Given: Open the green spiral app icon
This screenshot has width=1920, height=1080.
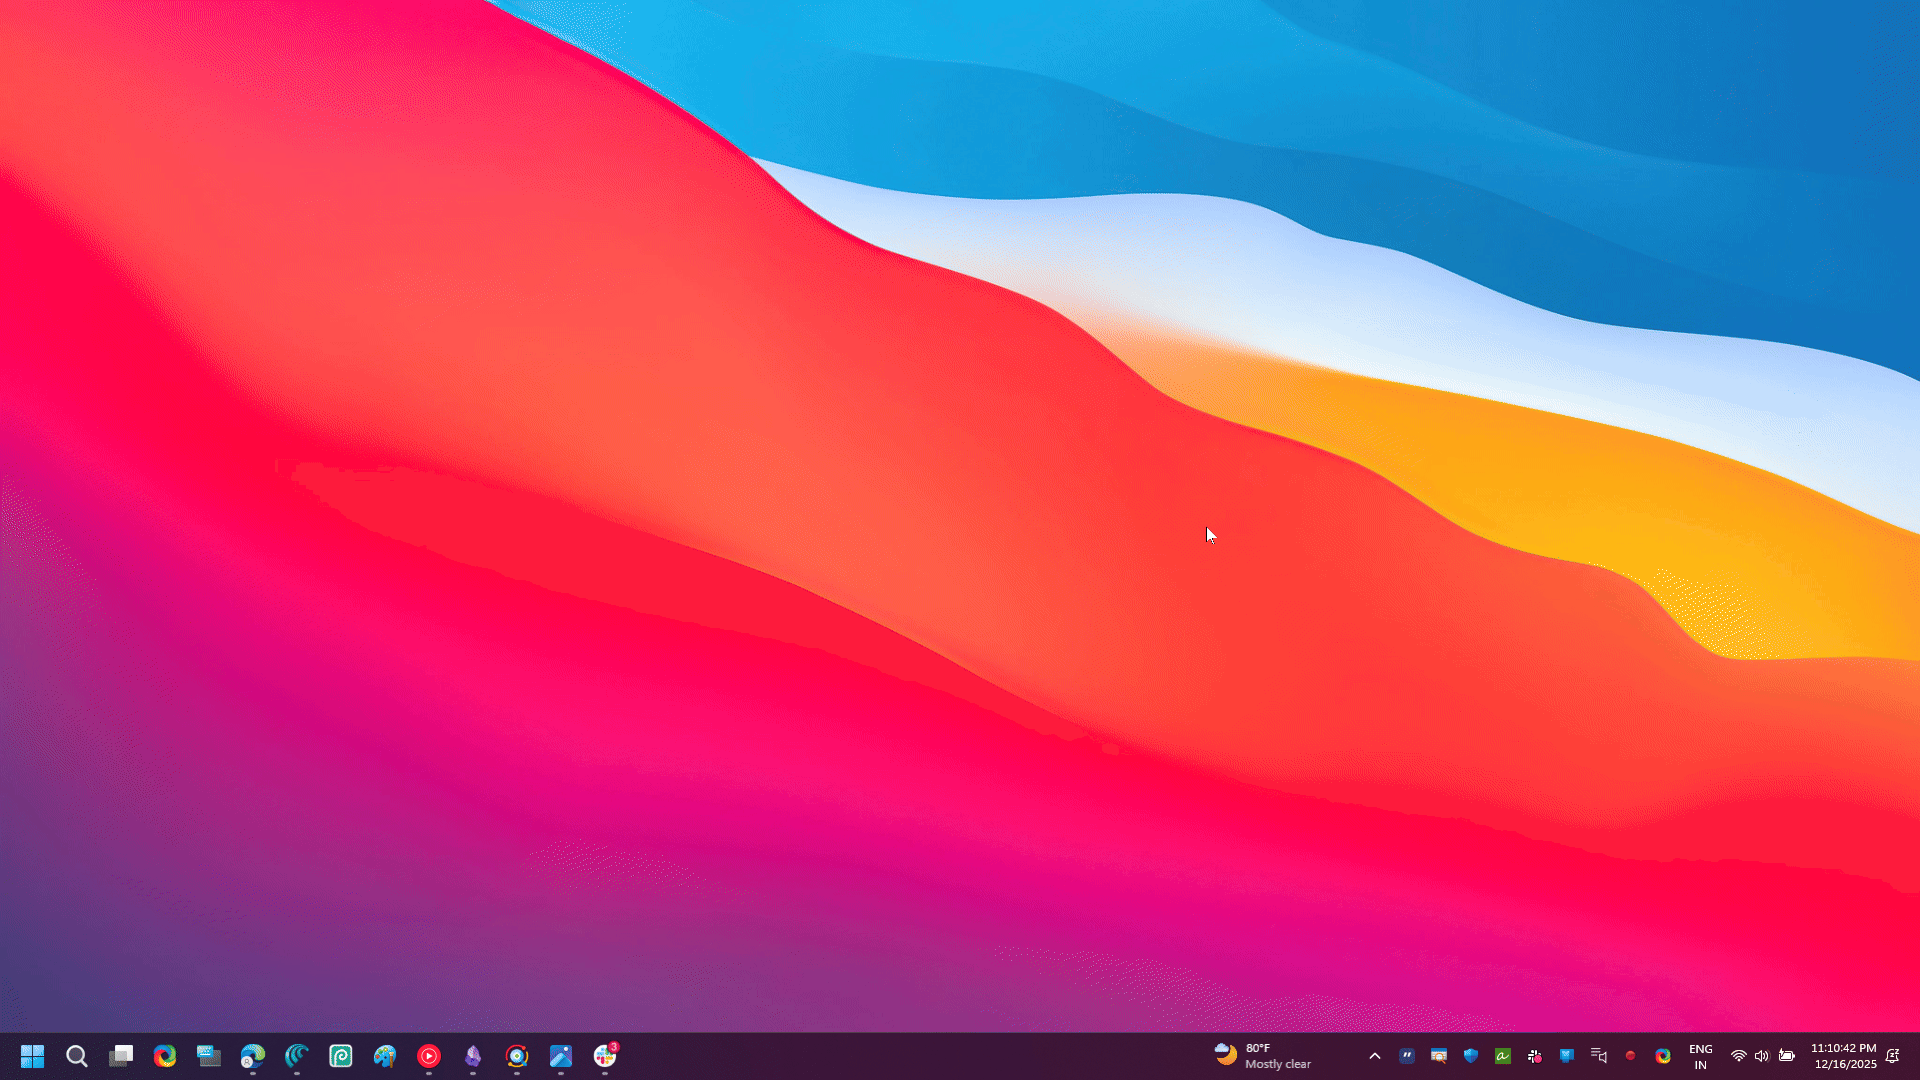Looking at the screenshot, I should pos(341,1056).
